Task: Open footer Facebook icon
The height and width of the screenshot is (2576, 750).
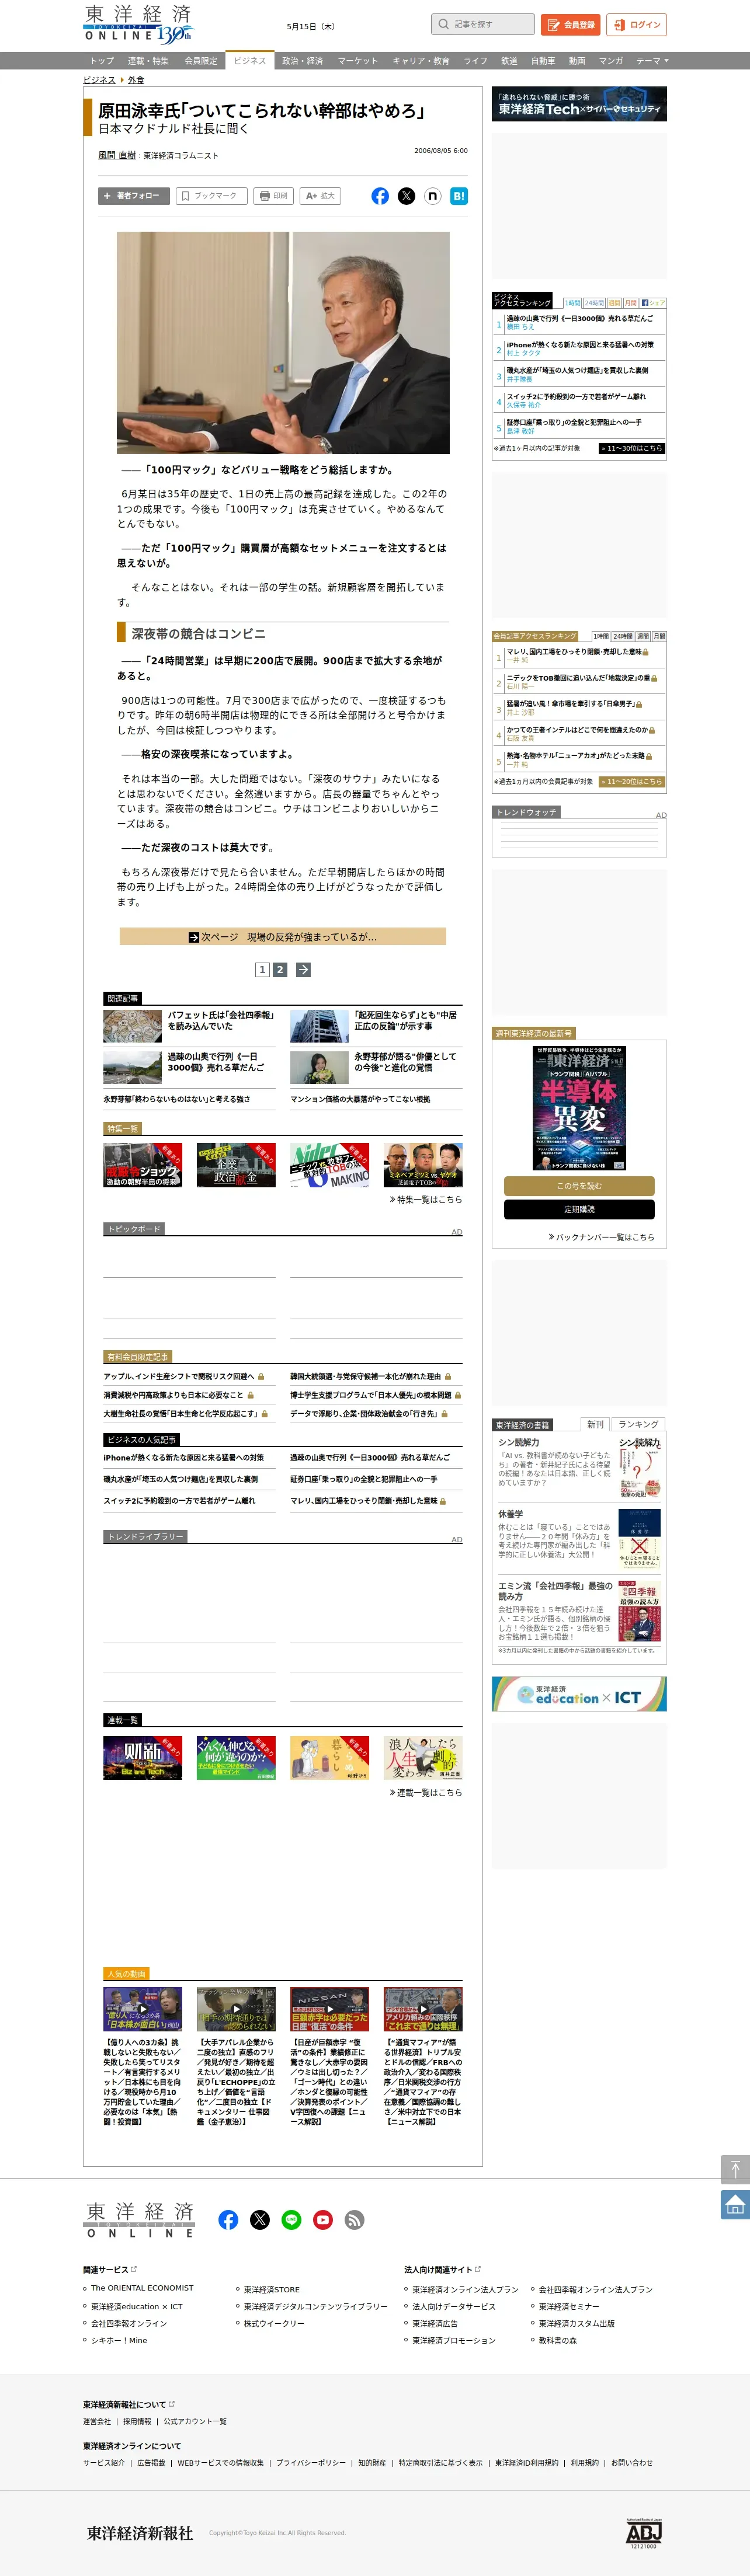Action: (228, 2219)
